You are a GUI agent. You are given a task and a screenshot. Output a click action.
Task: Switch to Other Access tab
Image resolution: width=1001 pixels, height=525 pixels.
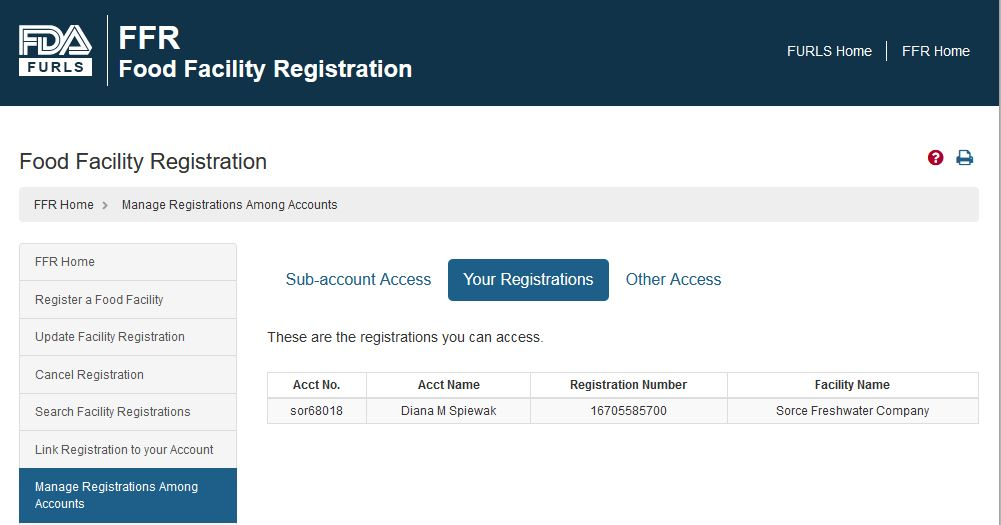pos(673,280)
